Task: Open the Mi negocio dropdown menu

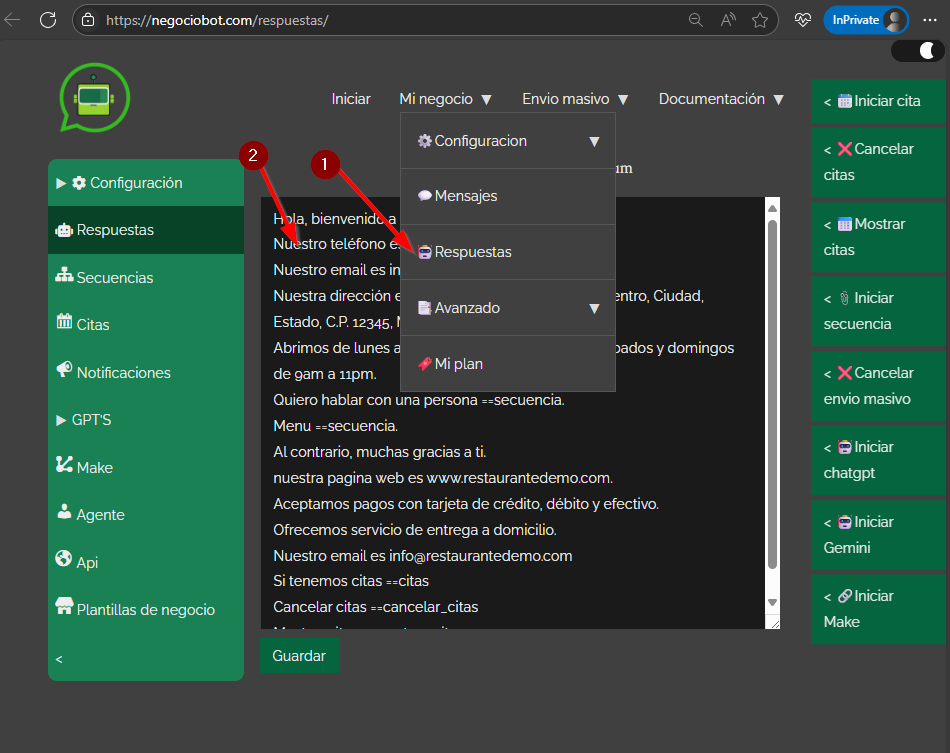Action: [445, 99]
